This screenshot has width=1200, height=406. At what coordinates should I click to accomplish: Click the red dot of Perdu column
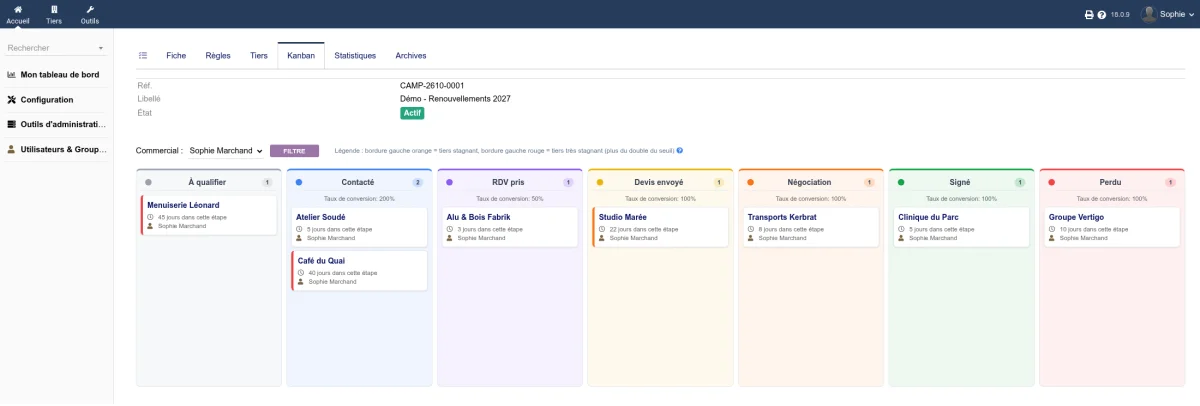click(x=1051, y=183)
